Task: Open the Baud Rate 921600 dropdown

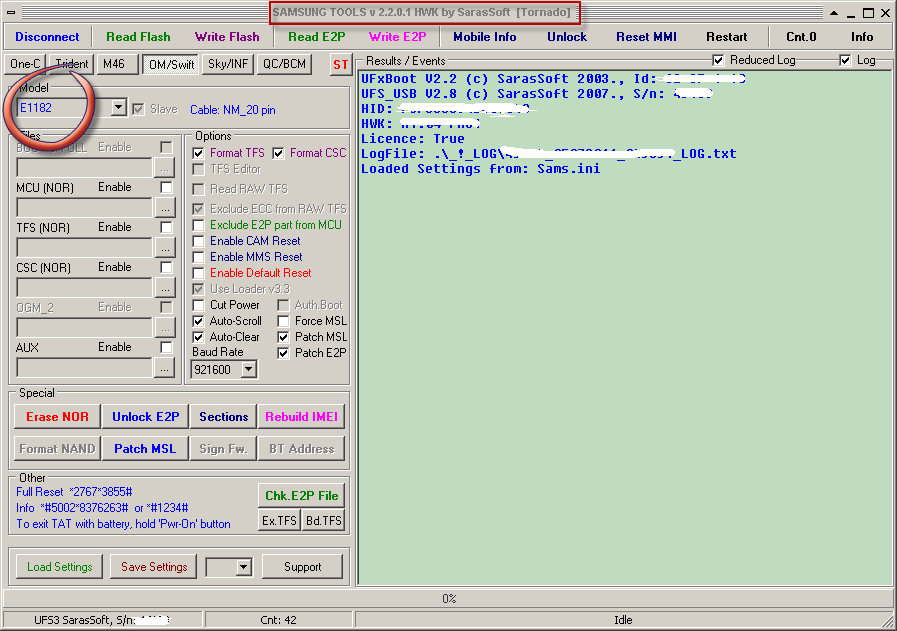Action: click(248, 370)
